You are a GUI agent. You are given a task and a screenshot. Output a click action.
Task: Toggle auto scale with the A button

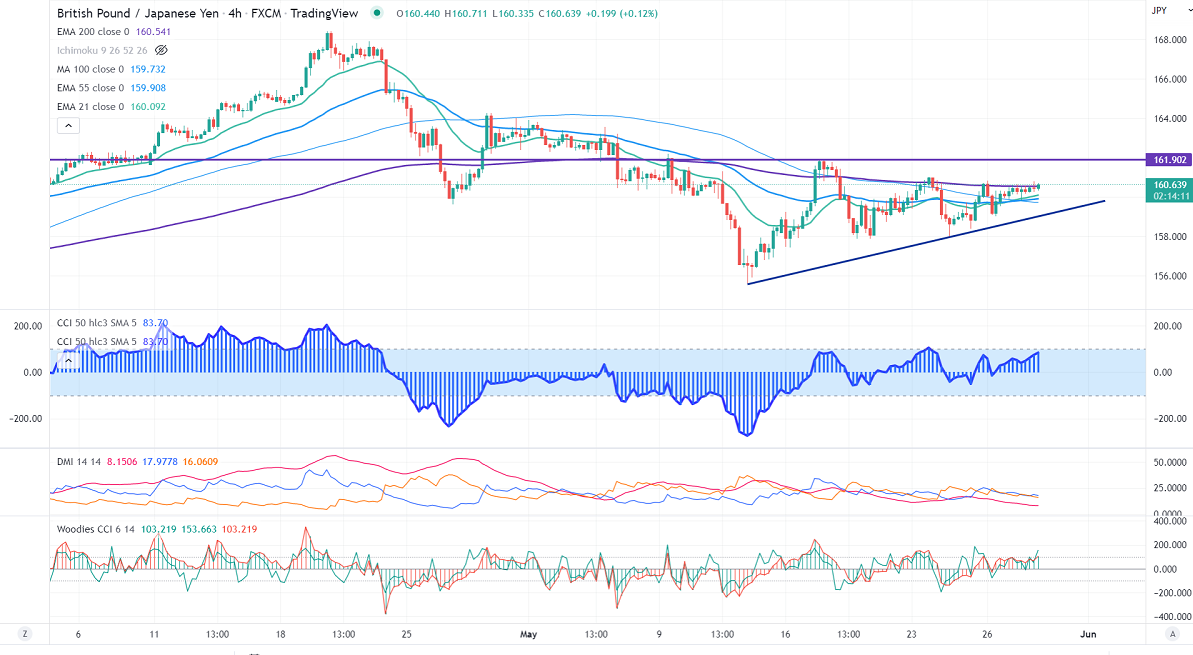pos(1172,634)
